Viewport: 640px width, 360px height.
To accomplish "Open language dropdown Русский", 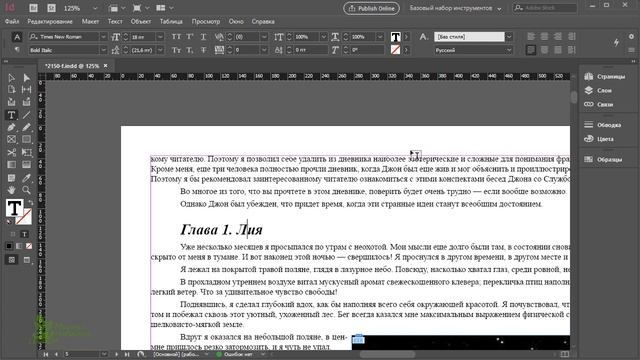I will [509, 50].
